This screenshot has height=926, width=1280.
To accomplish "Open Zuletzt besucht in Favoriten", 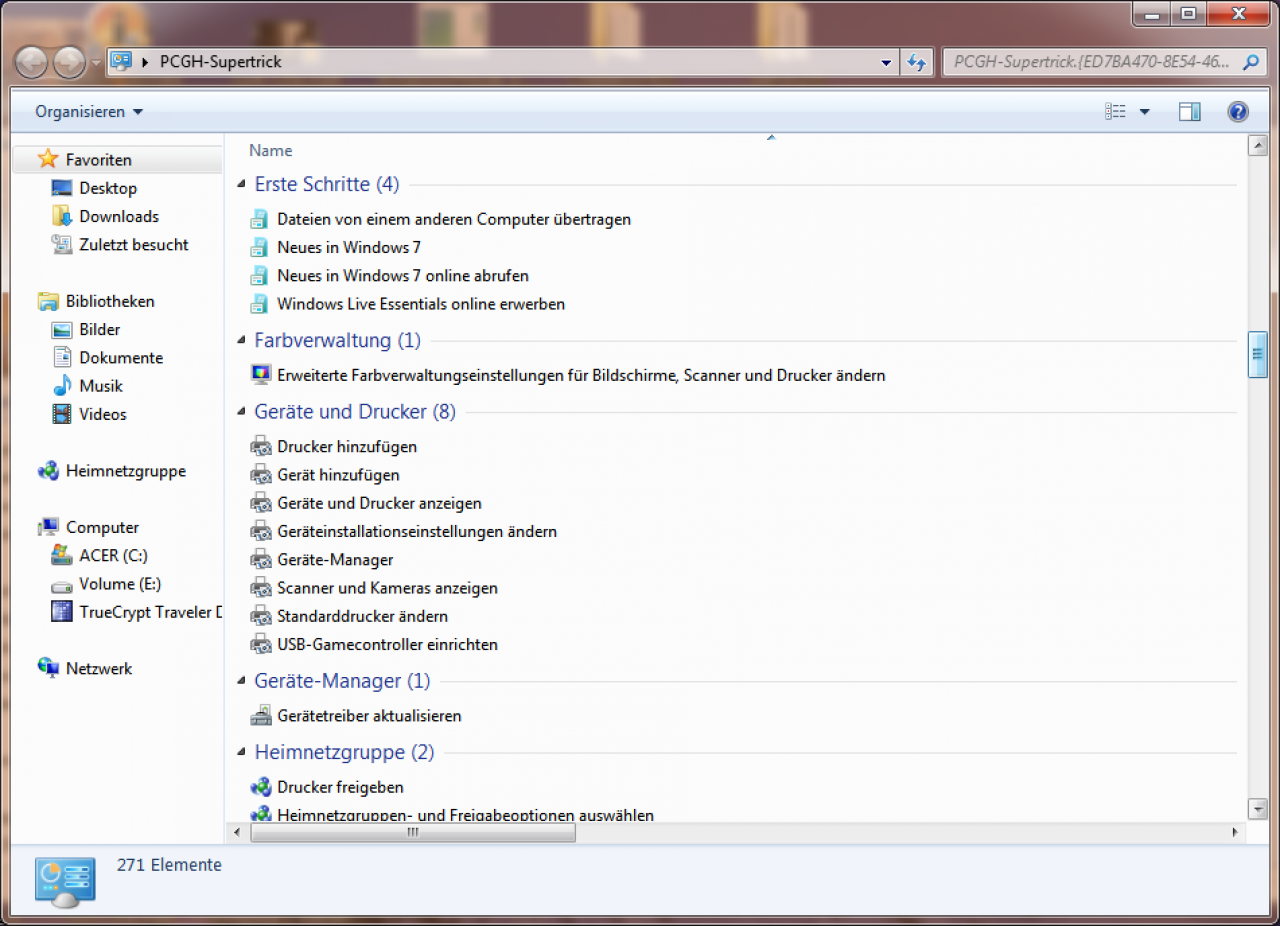I will click(134, 245).
